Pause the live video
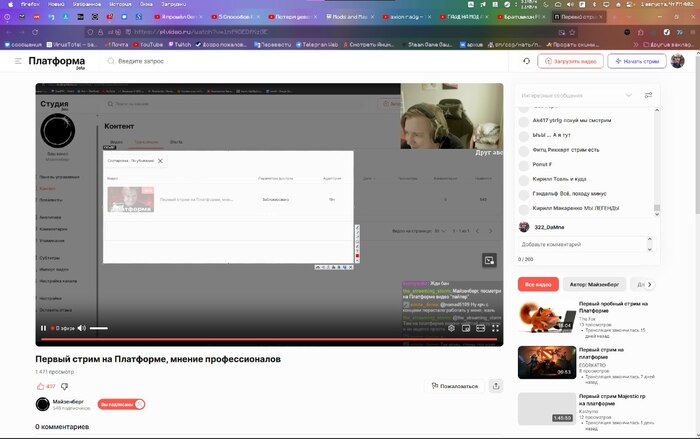This screenshot has height=439, width=700. point(43,328)
